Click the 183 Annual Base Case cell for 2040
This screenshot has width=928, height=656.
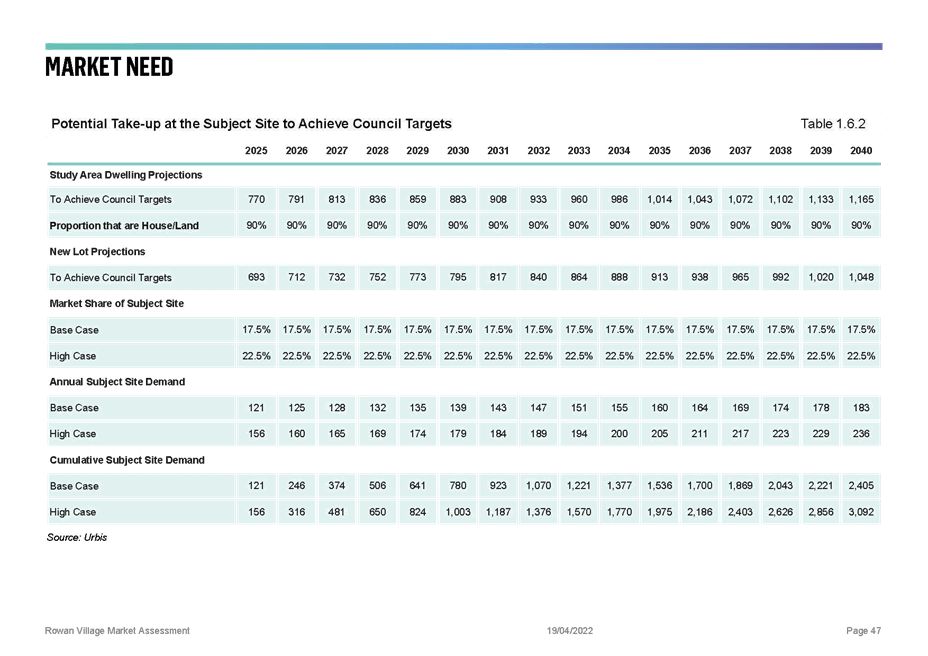(861, 408)
